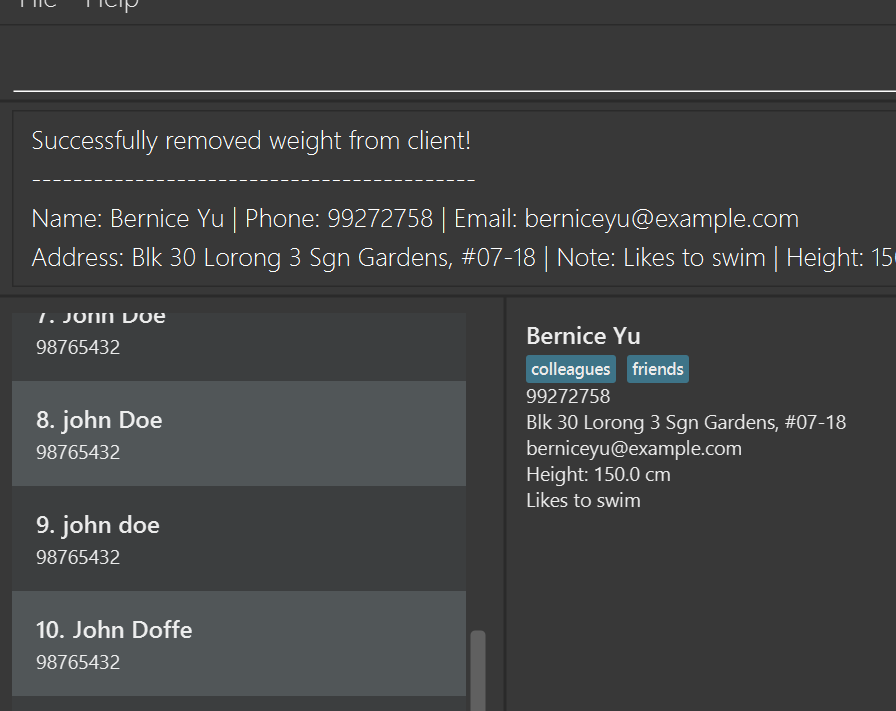
Task: Select client 9. john doe
Action: click(x=238, y=538)
